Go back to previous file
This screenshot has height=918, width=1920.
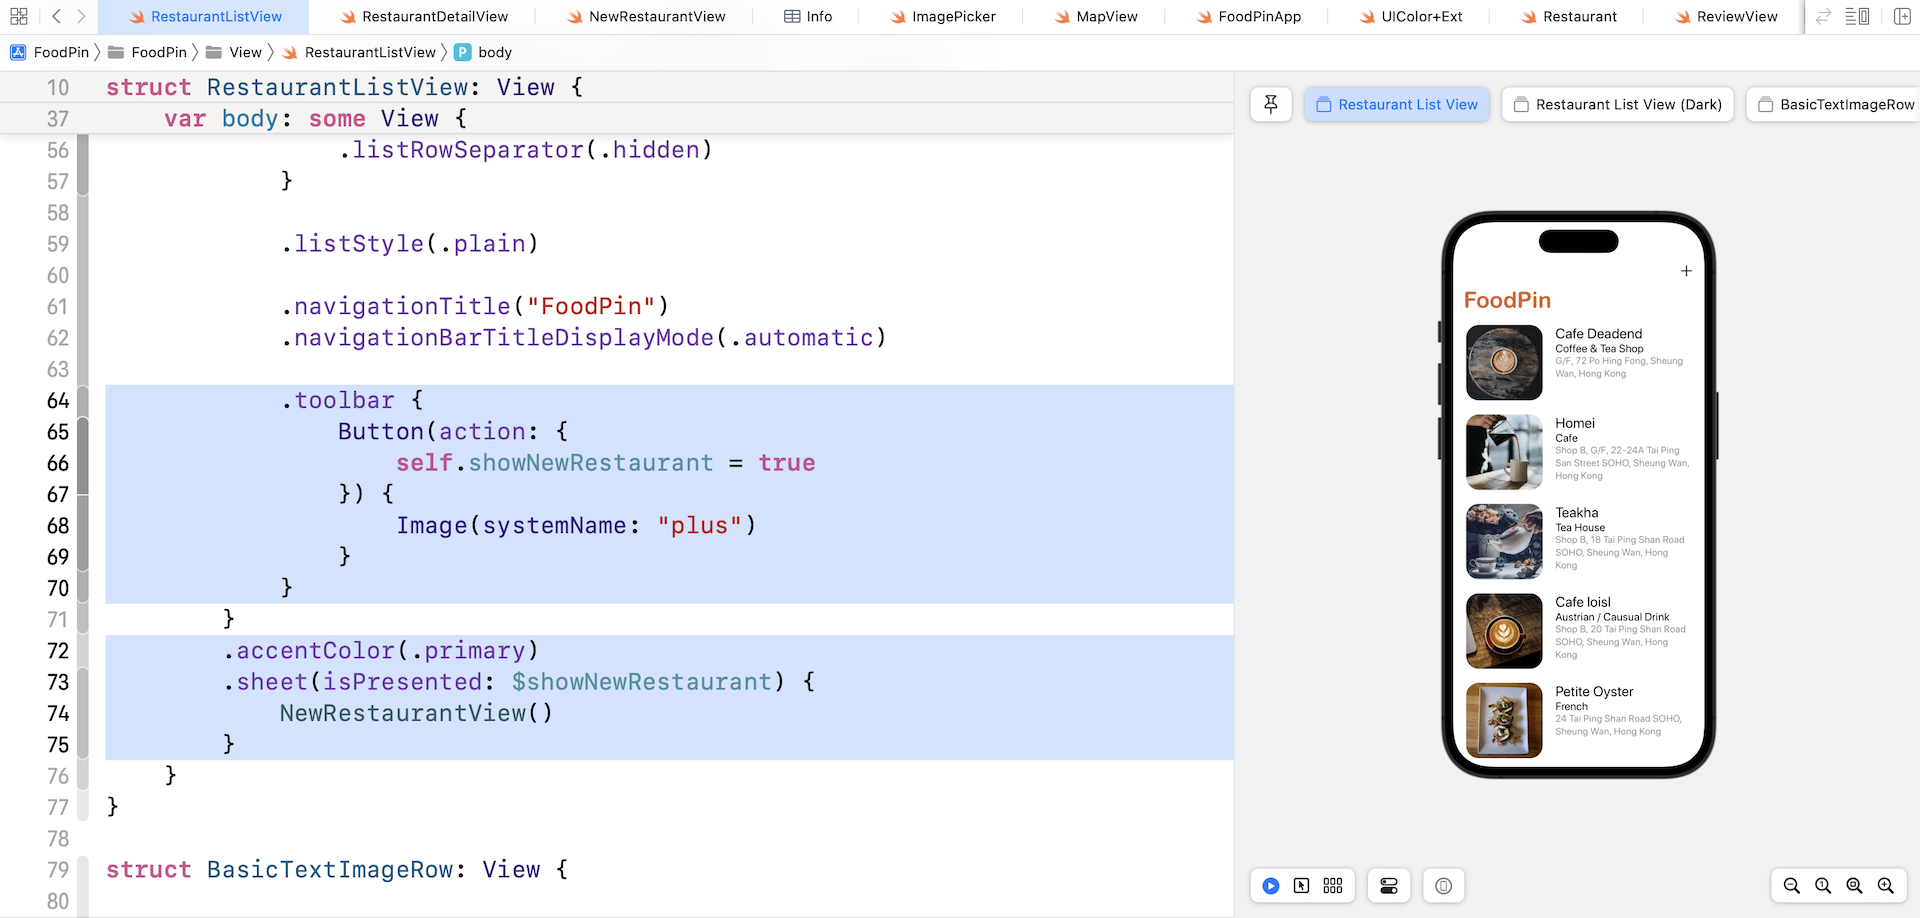click(x=56, y=16)
